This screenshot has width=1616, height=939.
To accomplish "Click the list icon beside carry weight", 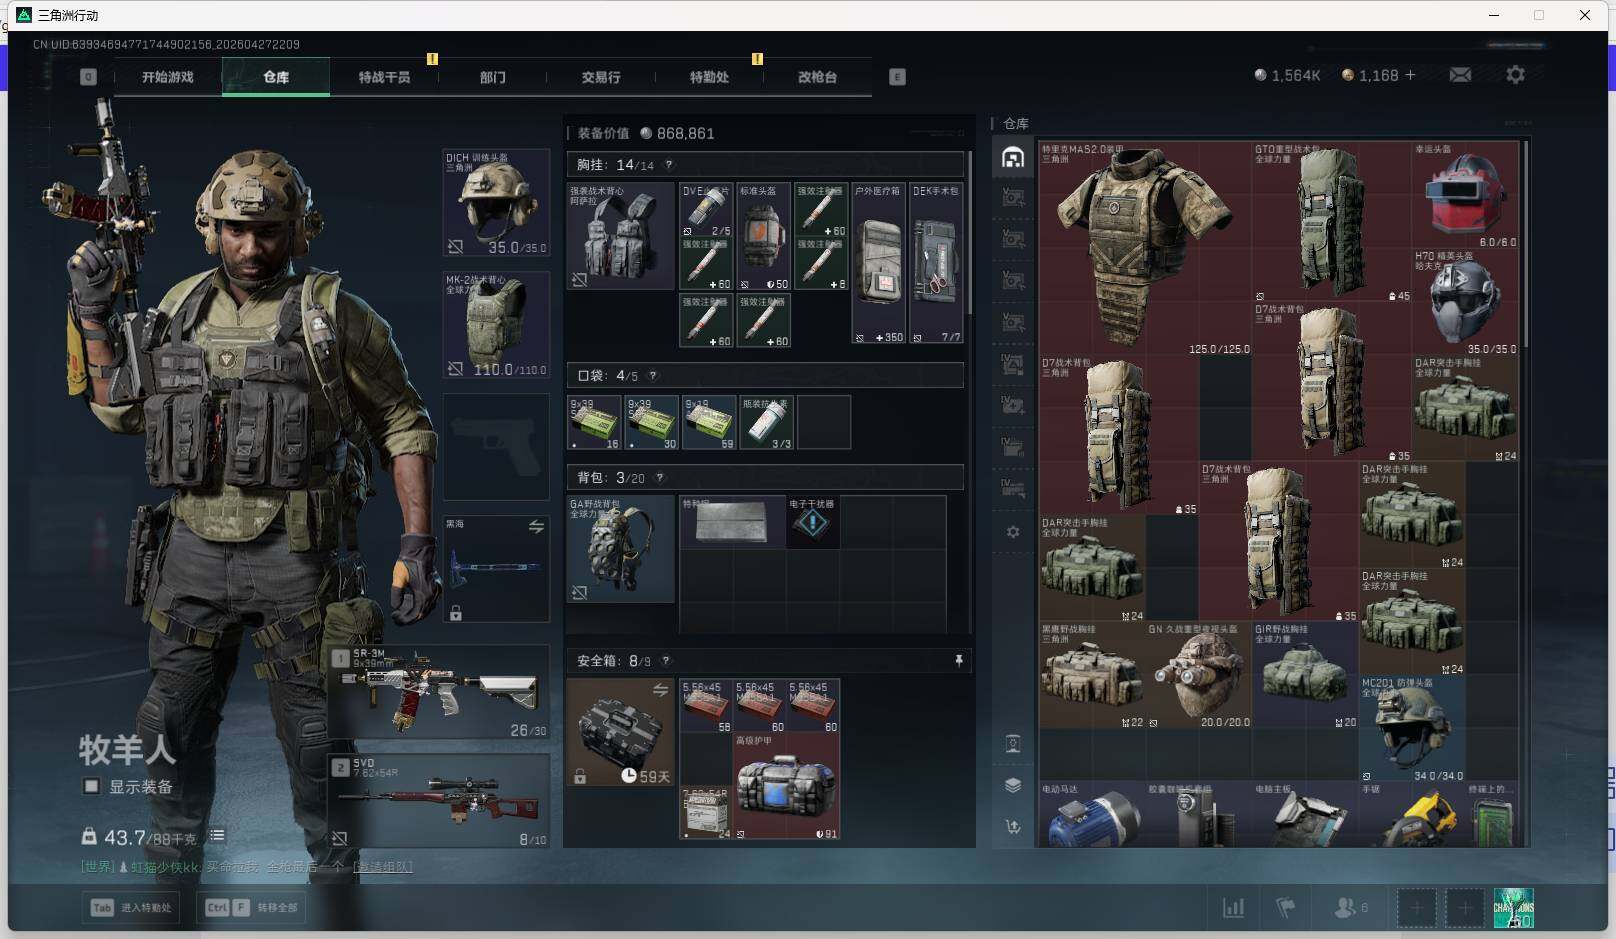I will 217,836.
